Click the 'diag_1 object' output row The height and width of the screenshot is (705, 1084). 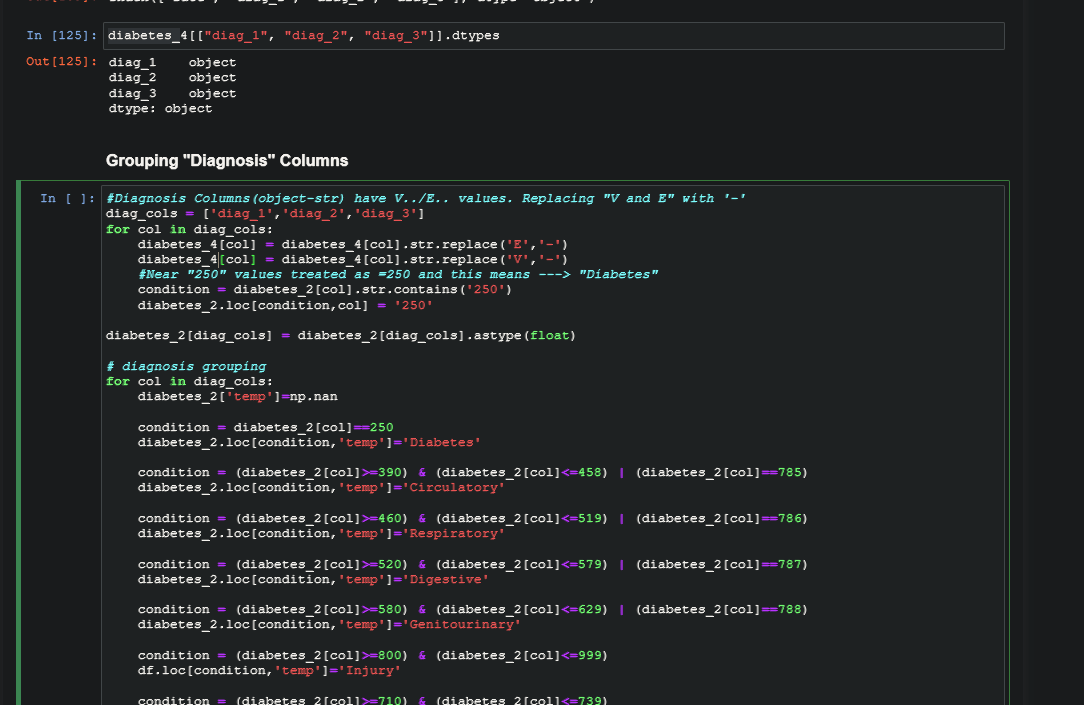(172, 62)
